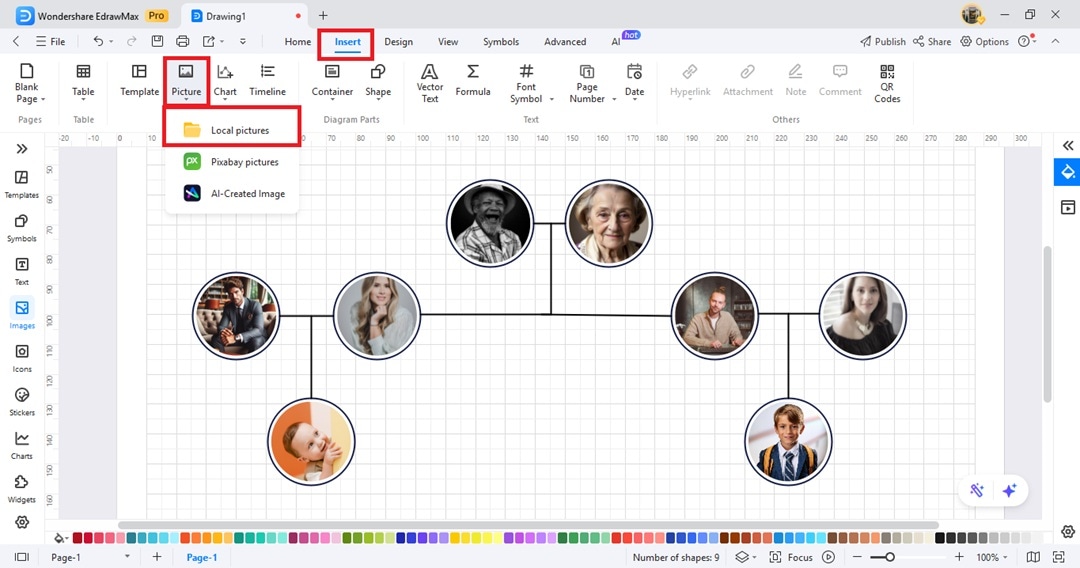Start presentation play button in status bar
The image size is (1080, 568).
[x=829, y=557]
